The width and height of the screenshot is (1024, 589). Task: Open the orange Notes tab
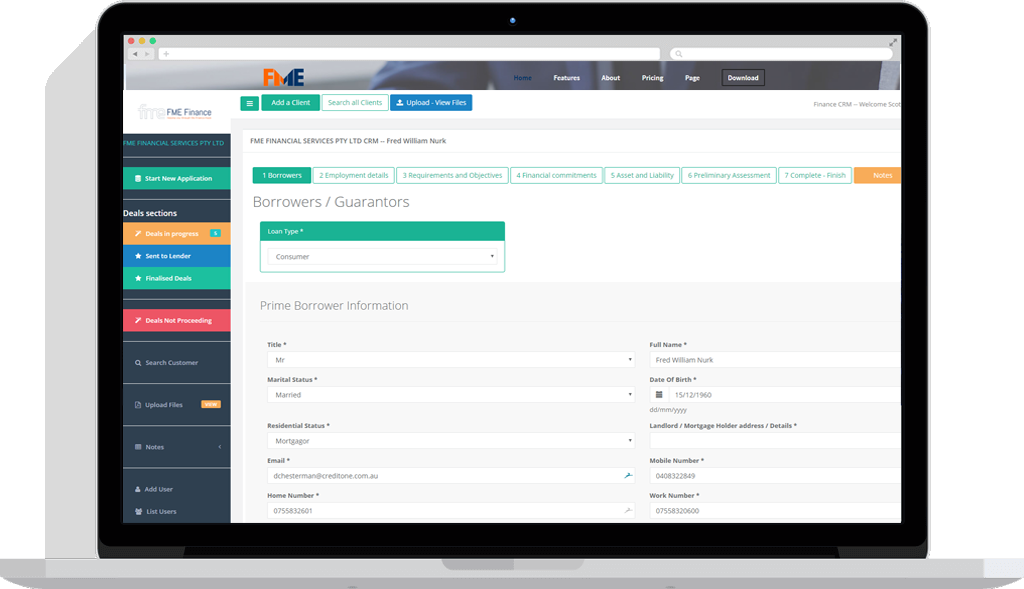(x=878, y=176)
